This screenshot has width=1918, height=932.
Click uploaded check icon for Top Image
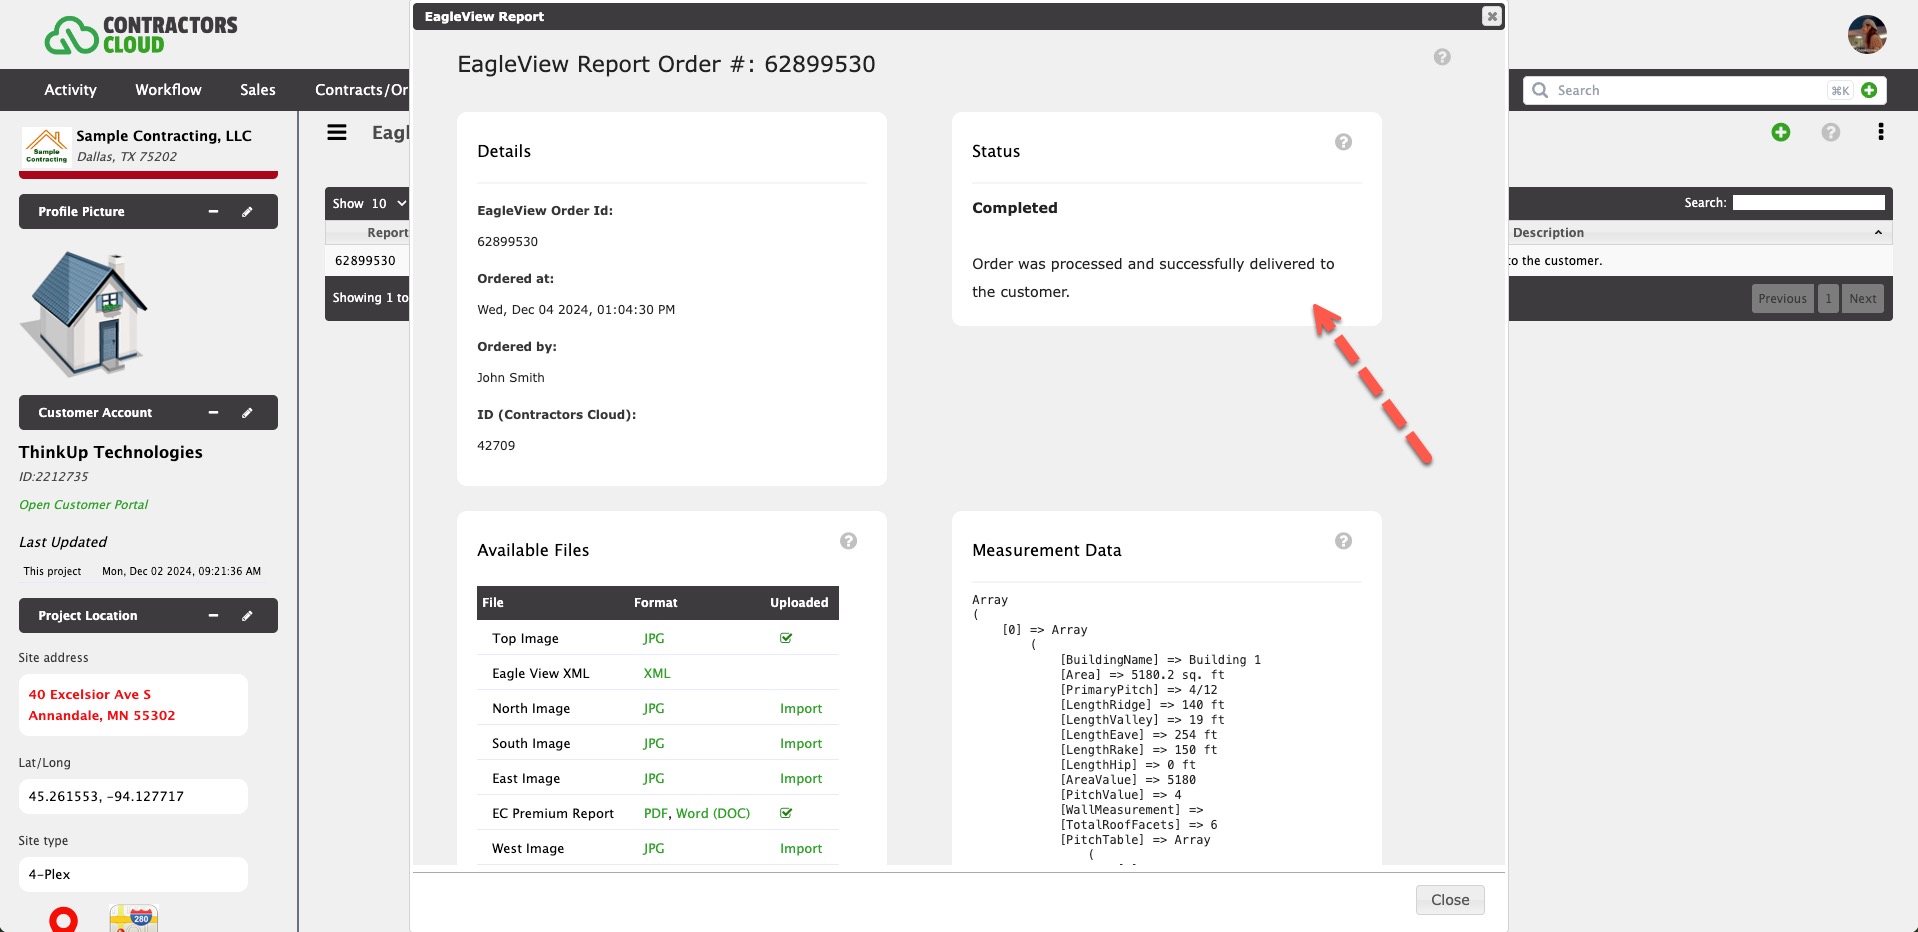pyautogui.click(x=786, y=638)
